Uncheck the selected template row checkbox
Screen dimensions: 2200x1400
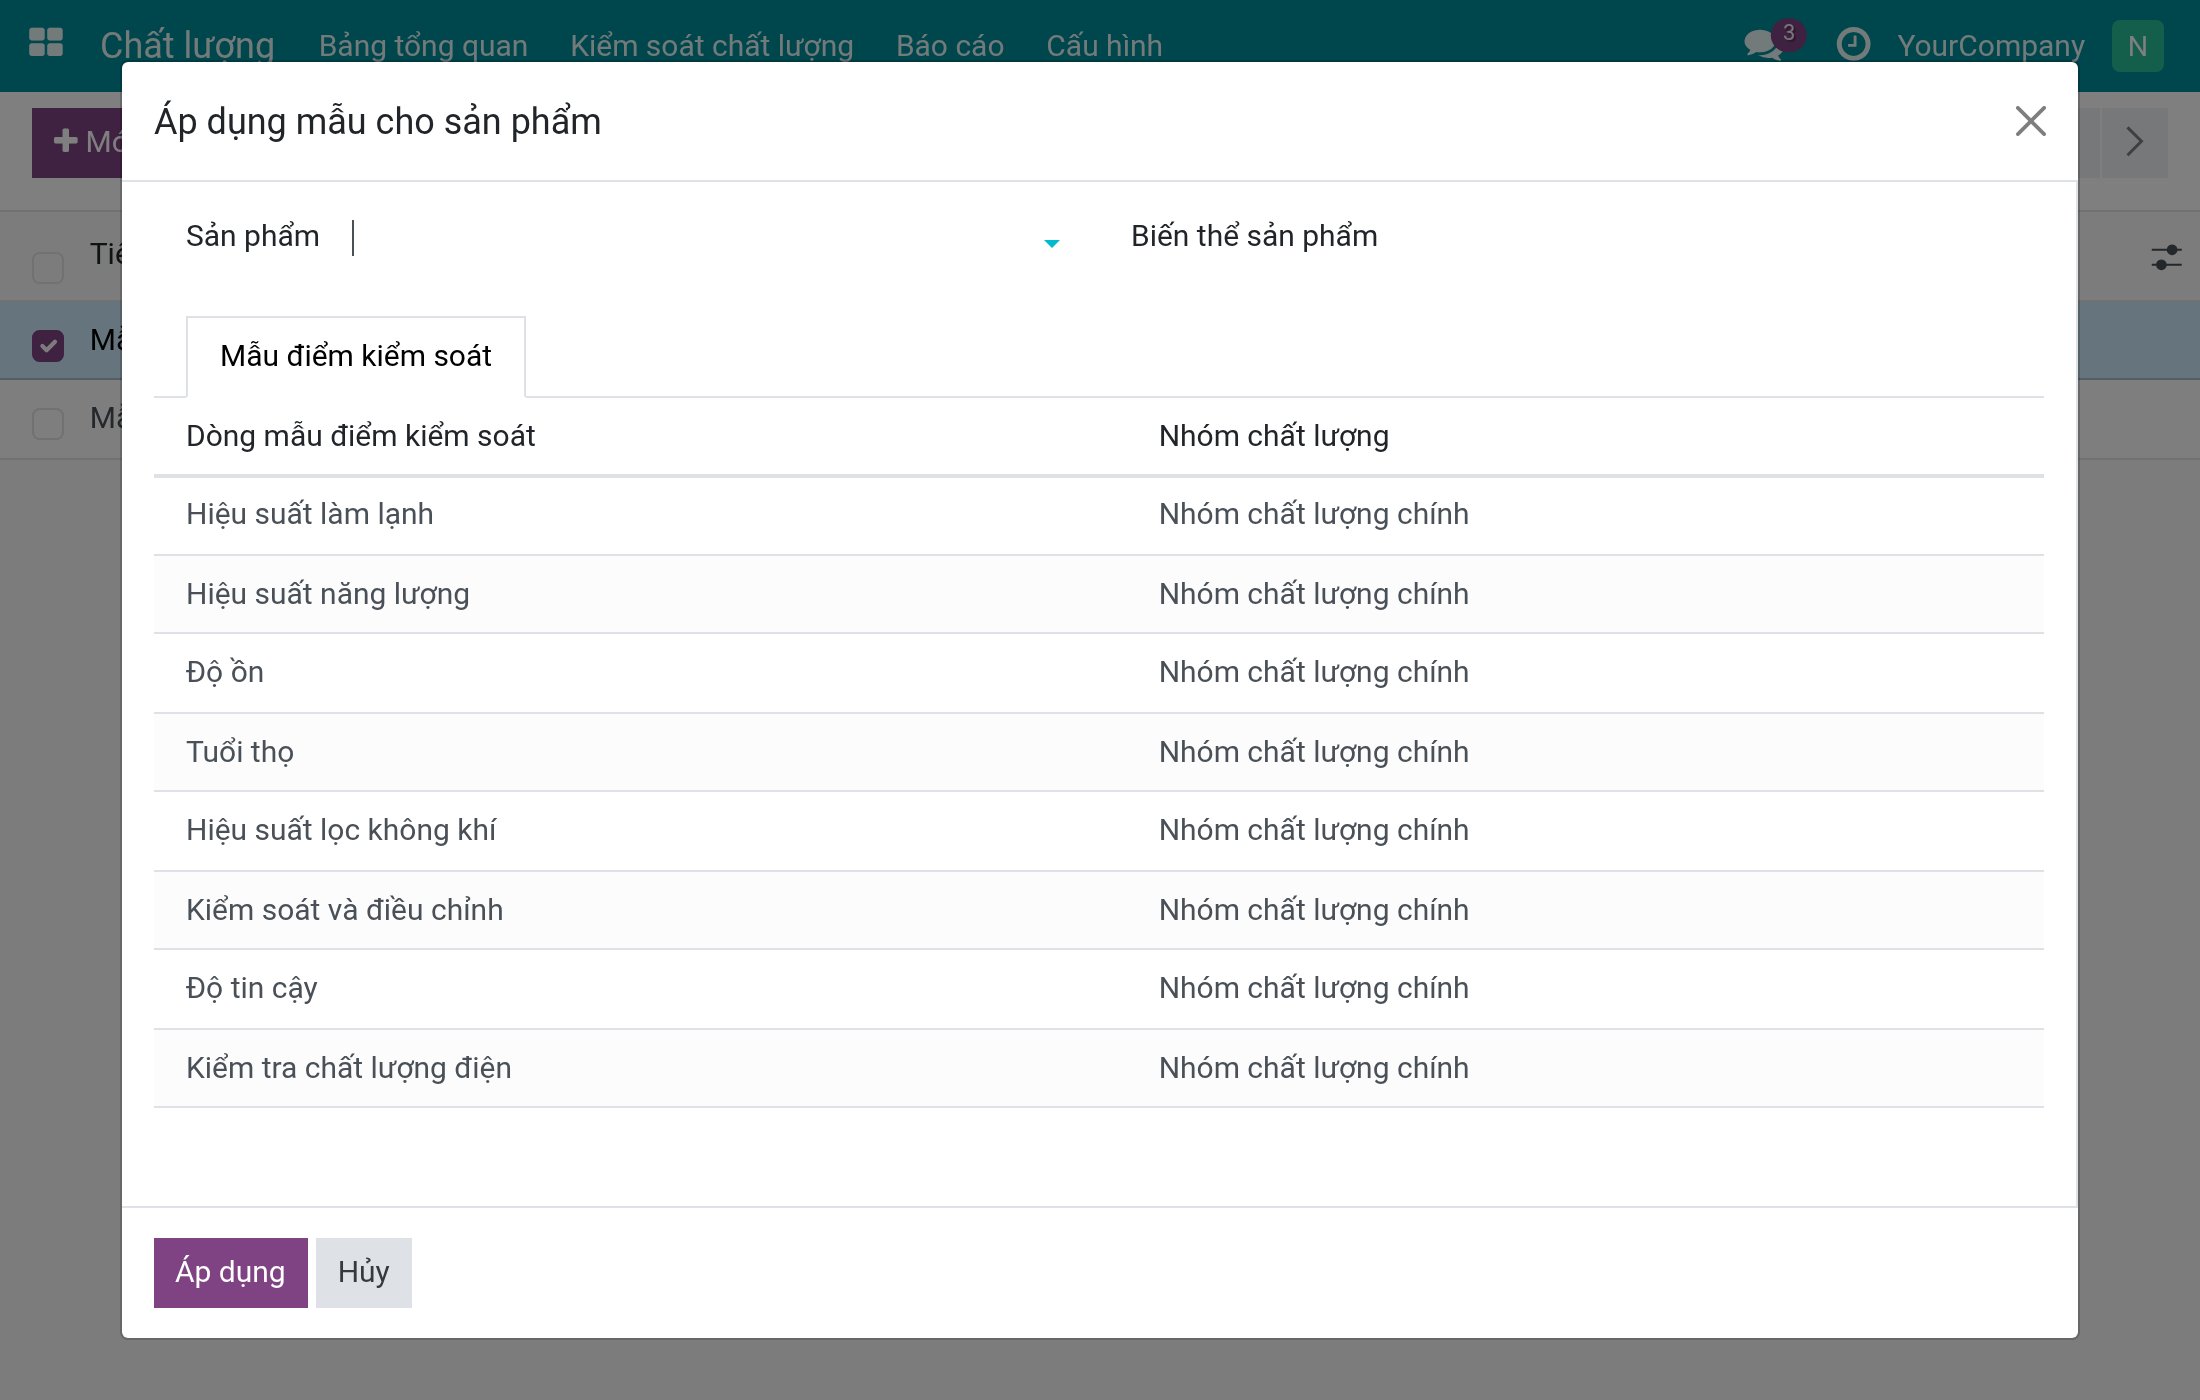(48, 345)
